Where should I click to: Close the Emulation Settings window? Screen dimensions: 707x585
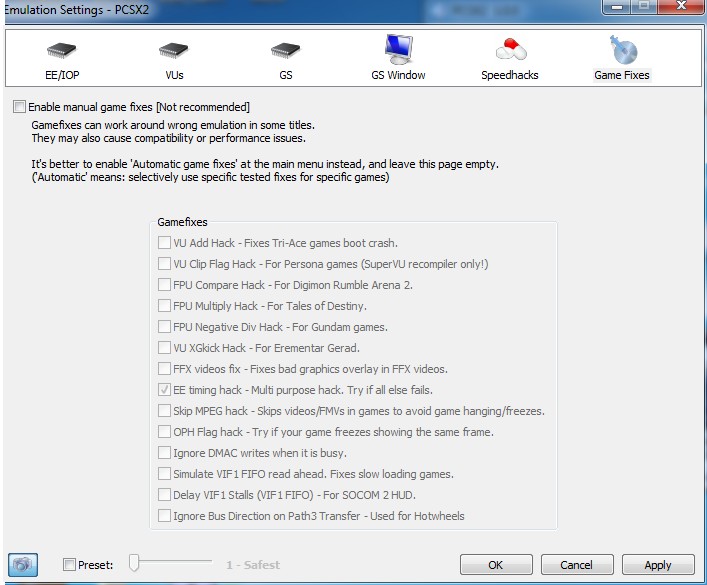681,6
